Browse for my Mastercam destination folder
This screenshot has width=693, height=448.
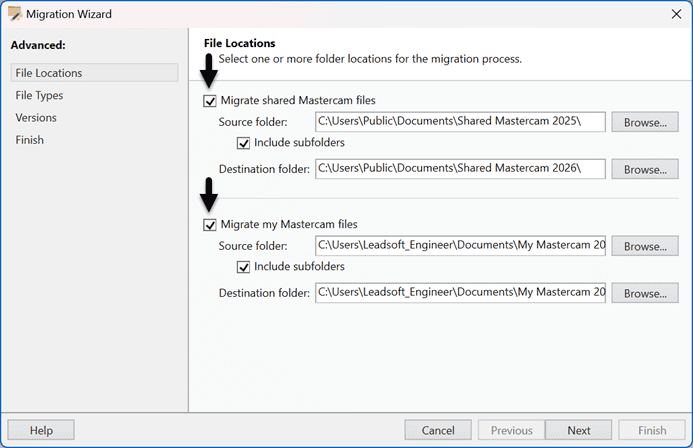click(645, 293)
